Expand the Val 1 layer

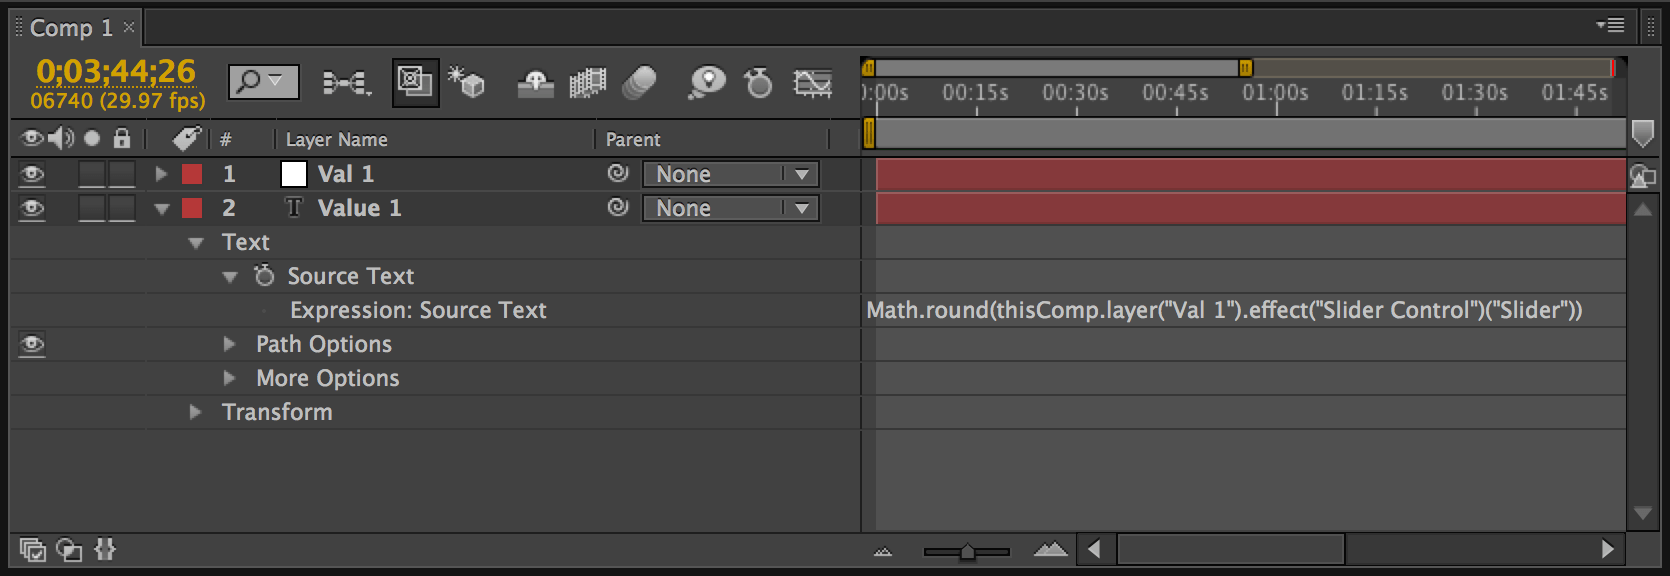(x=161, y=174)
